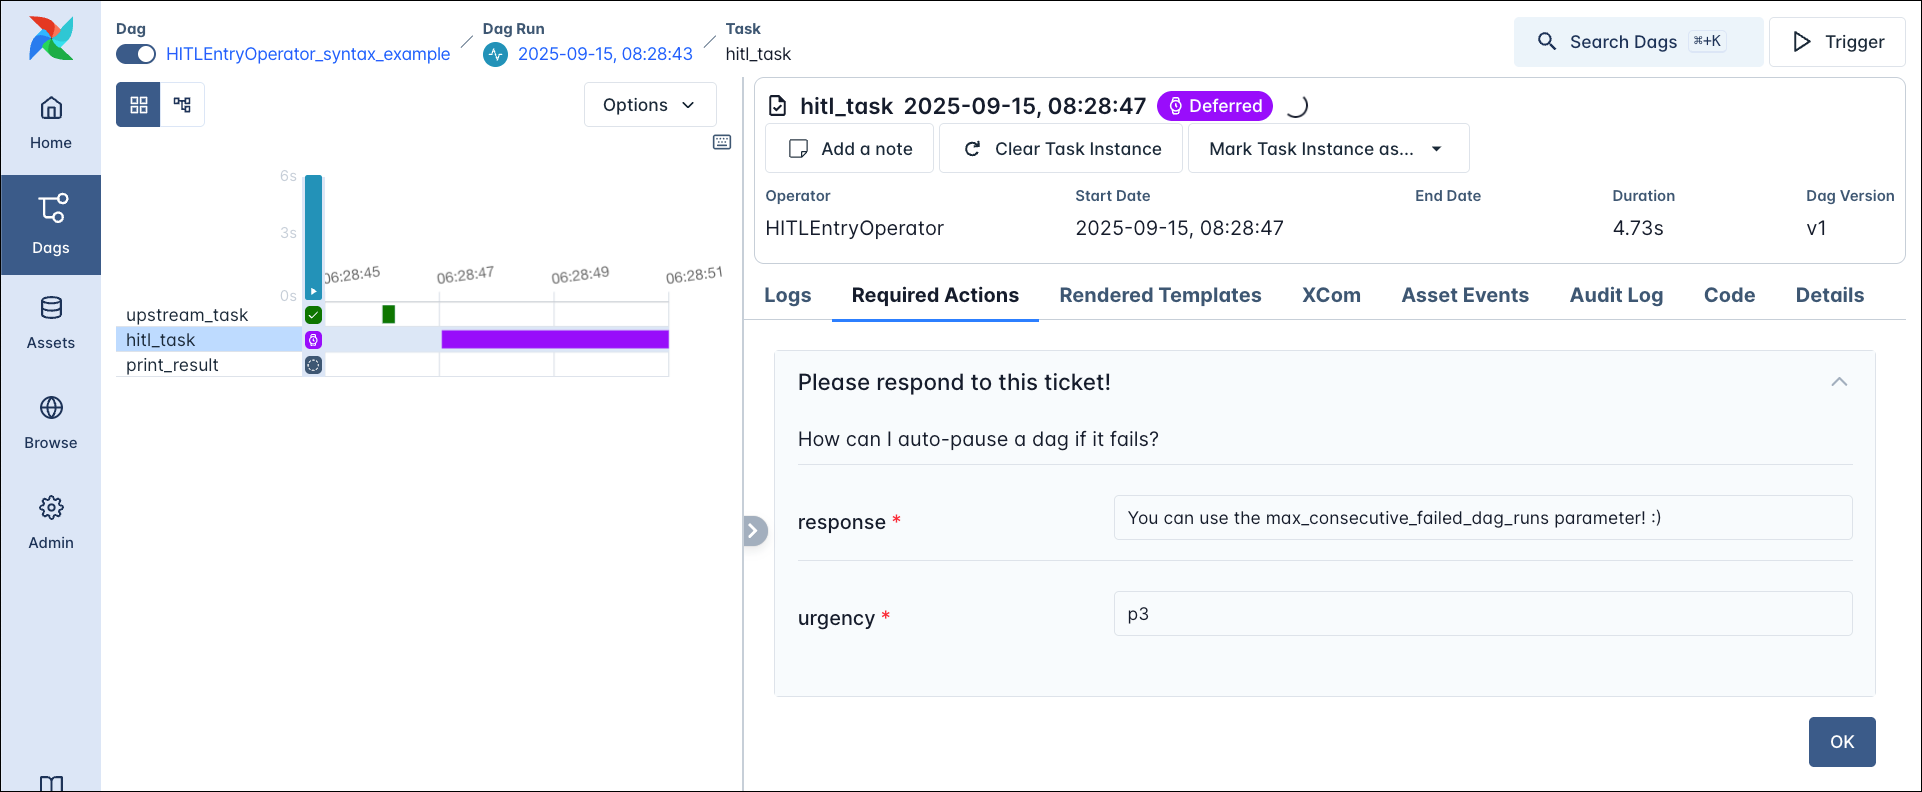This screenshot has width=1922, height=792.
Task: Open the Admin gear menu
Action: point(51,522)
